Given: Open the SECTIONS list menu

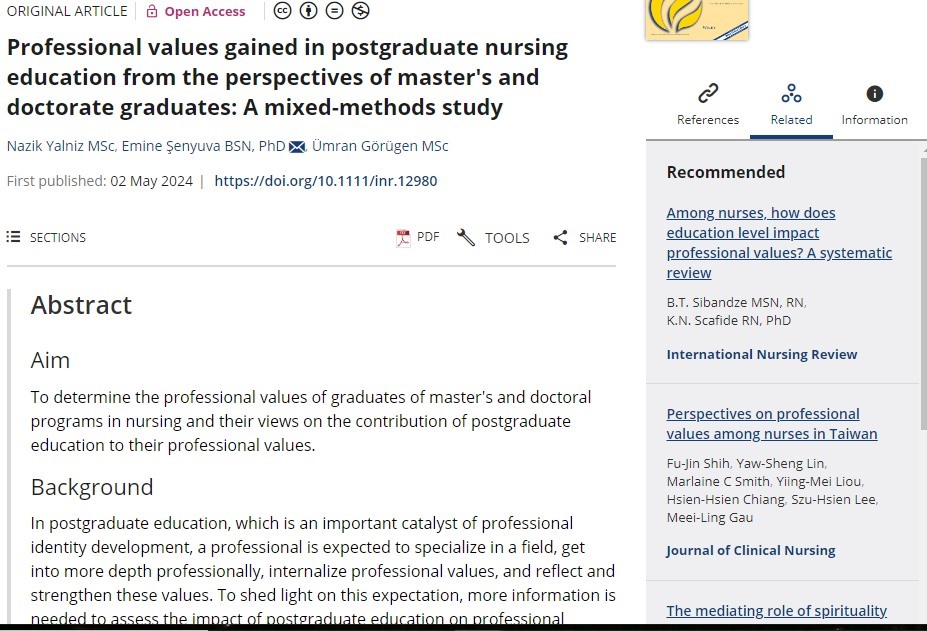Looking at the screenshot, I should pos(14,237).
